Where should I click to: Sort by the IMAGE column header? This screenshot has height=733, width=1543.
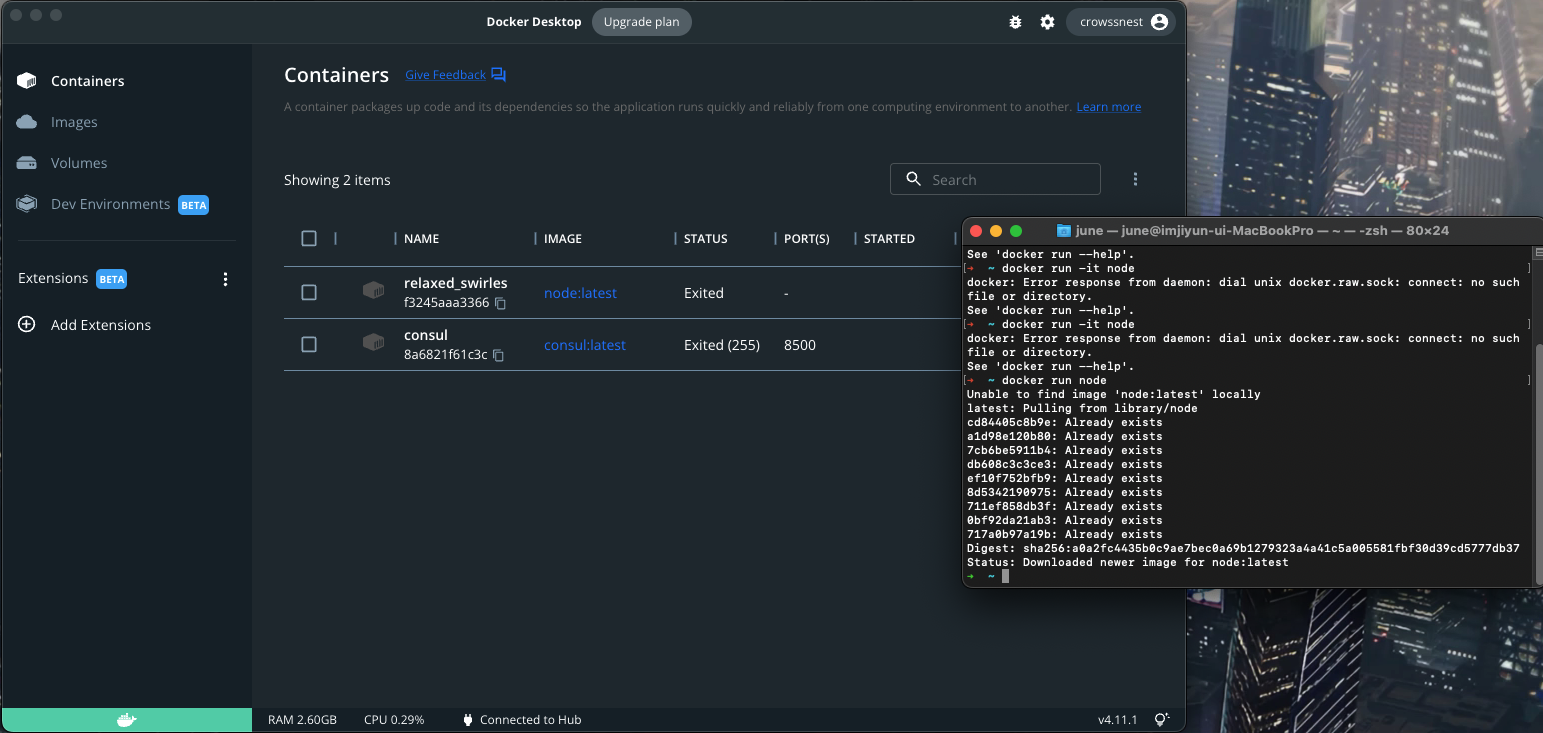pos(563,239)
